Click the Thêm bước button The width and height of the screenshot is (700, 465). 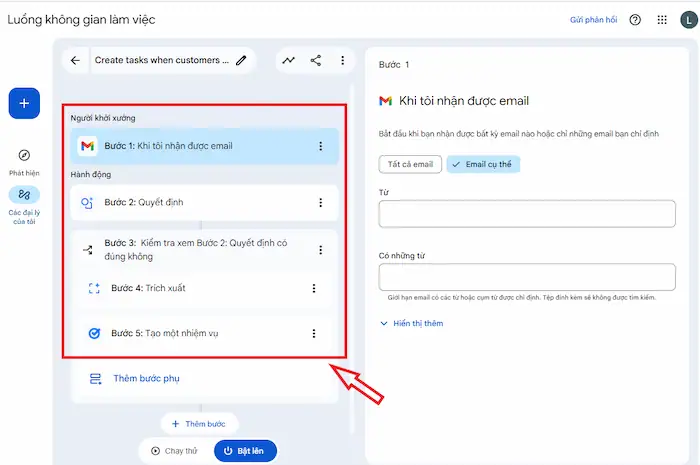point(199,424)
